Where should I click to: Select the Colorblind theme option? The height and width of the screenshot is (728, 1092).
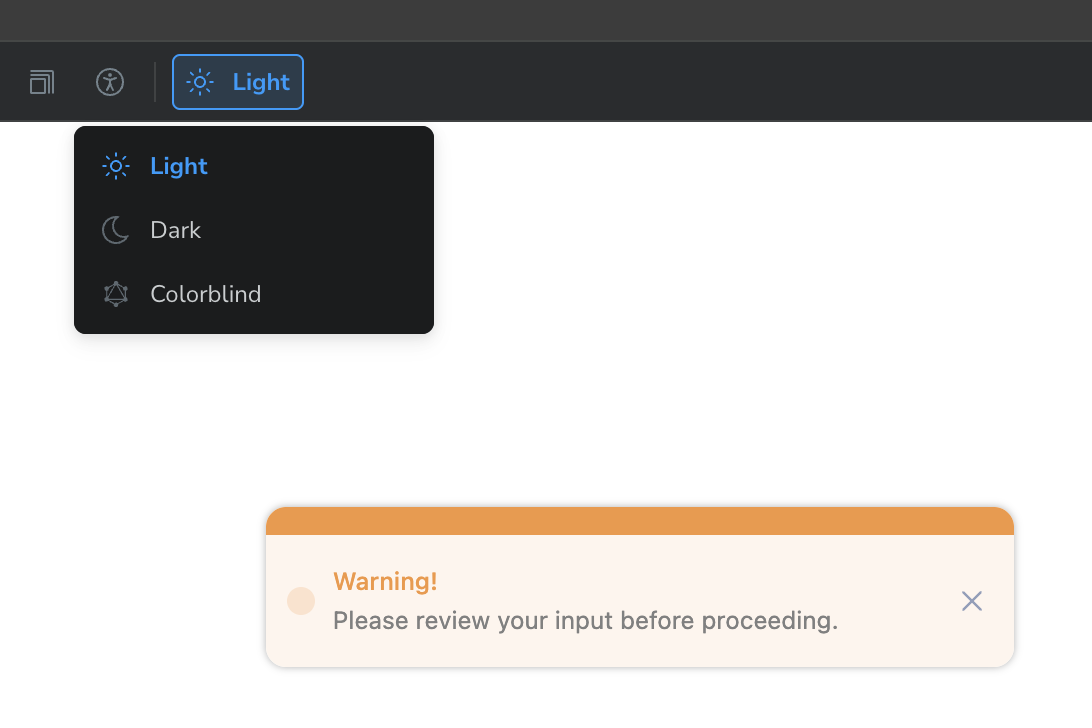tap(206, 294)
